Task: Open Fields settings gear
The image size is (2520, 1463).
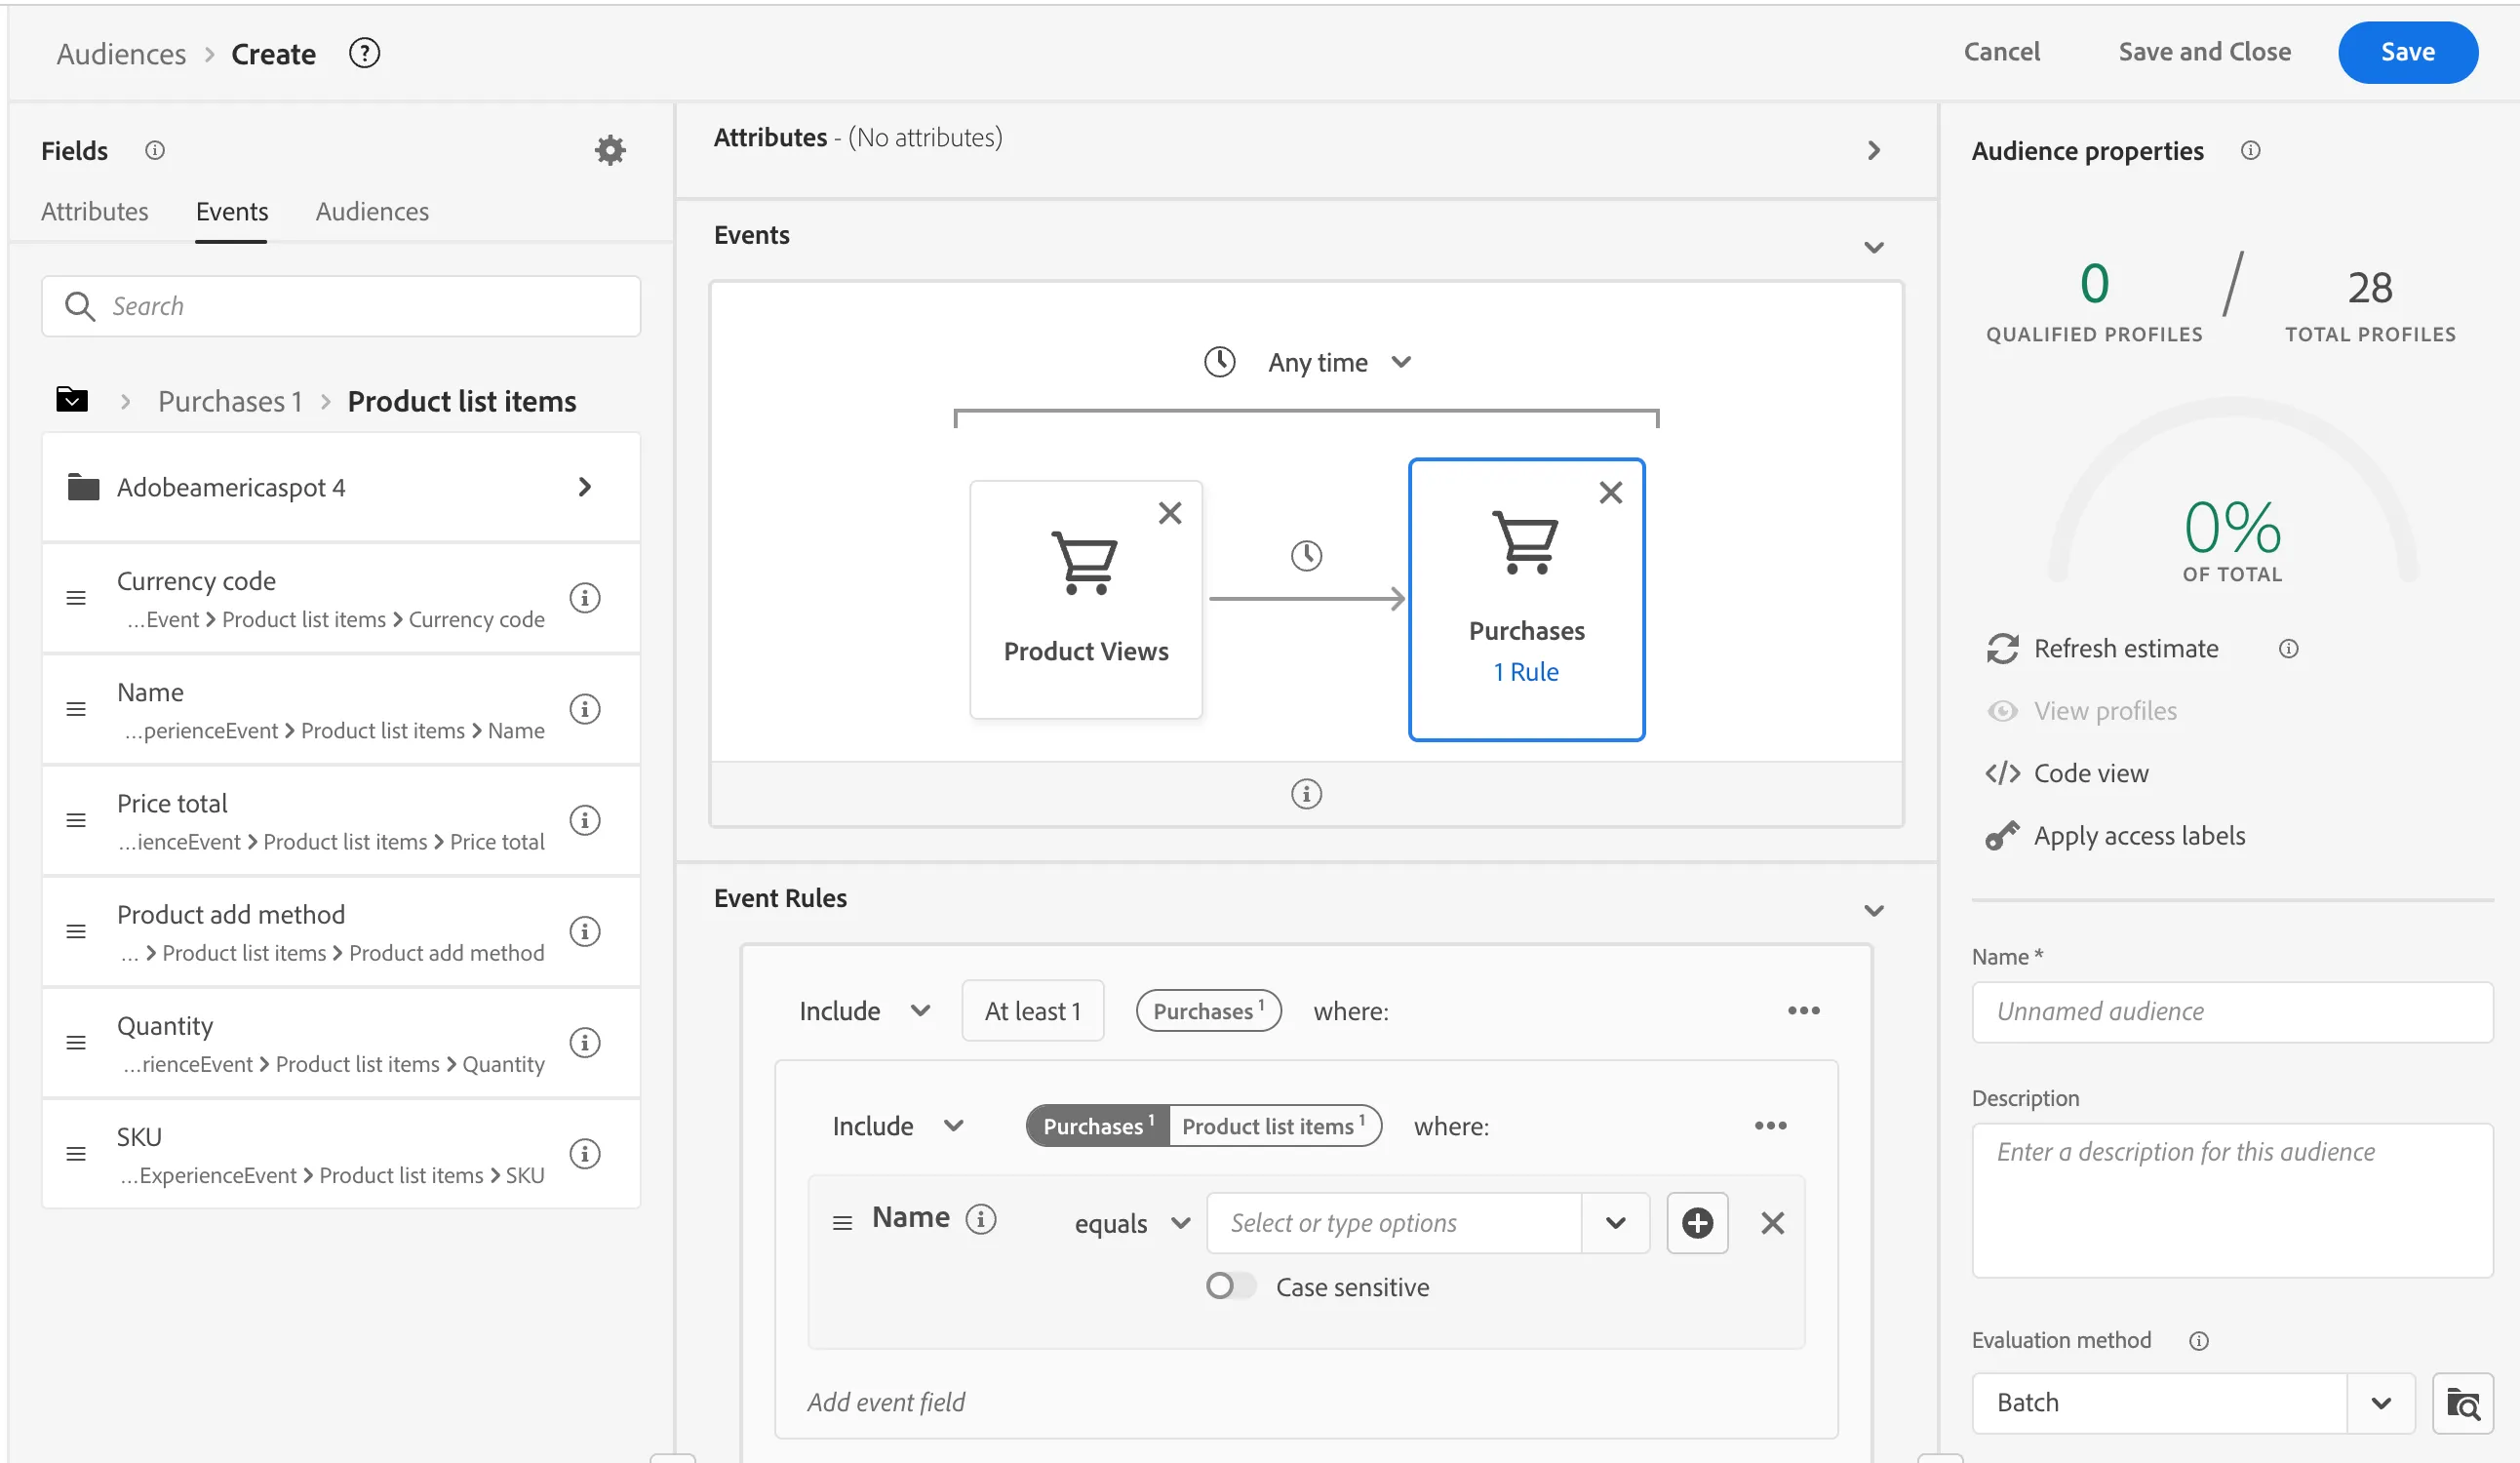Action: [610, 150]
